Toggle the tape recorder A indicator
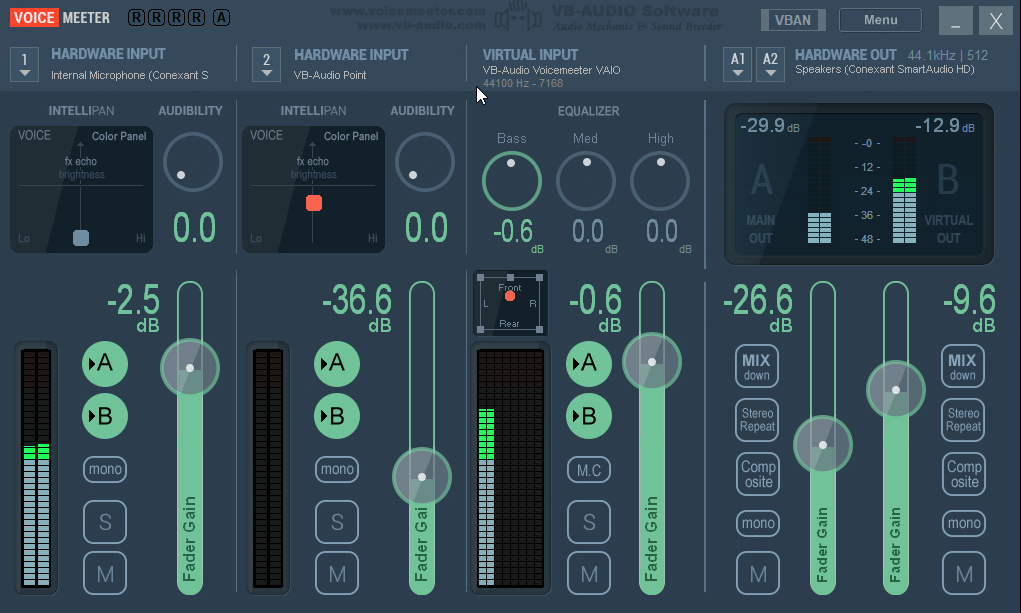The width and height of the screenshot is (1021, 613). [221, 18]
